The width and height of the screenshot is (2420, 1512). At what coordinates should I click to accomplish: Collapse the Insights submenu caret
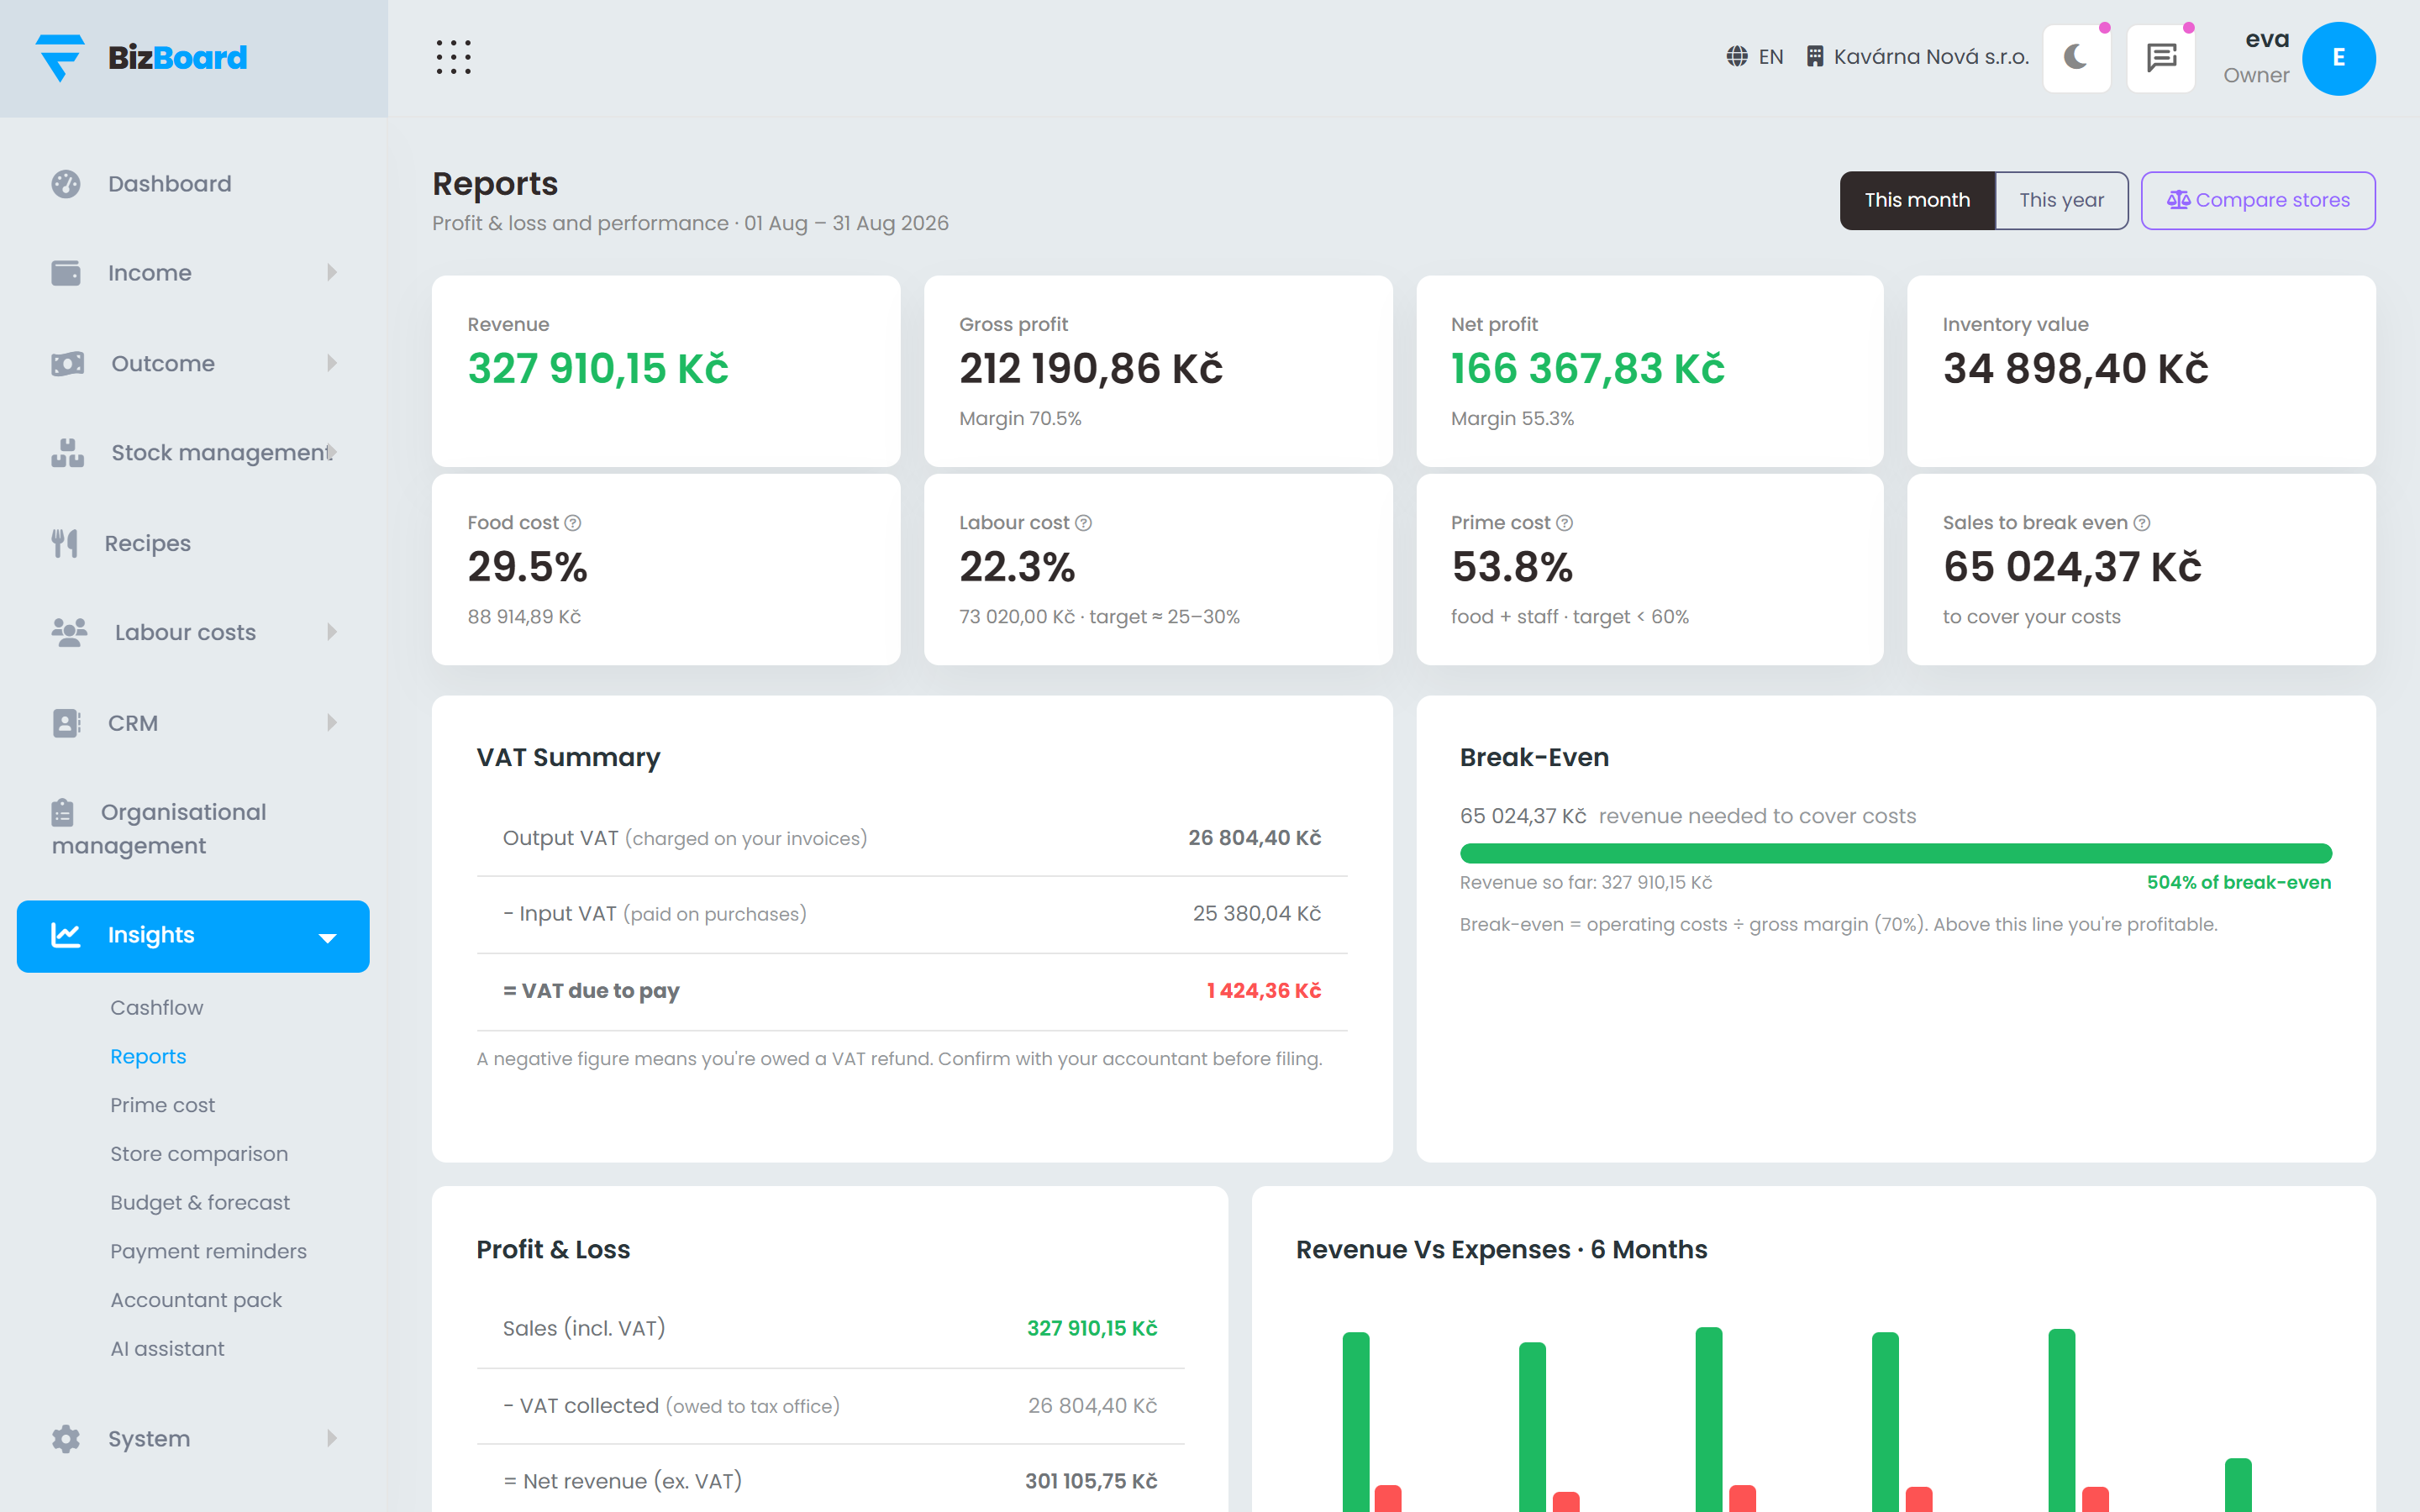point(327,938)
